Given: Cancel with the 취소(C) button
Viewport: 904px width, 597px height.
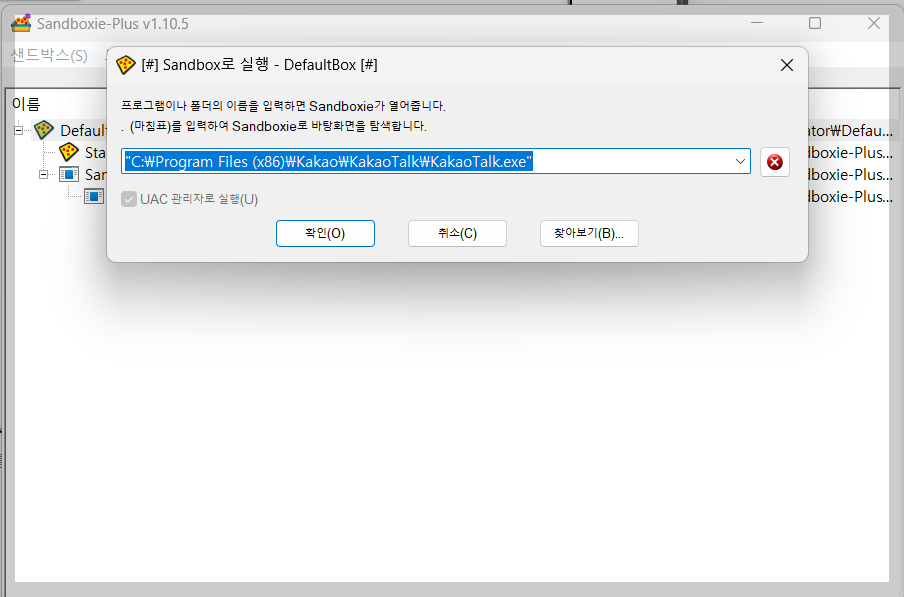Looking at the screenshot, I should pos(457,233).
